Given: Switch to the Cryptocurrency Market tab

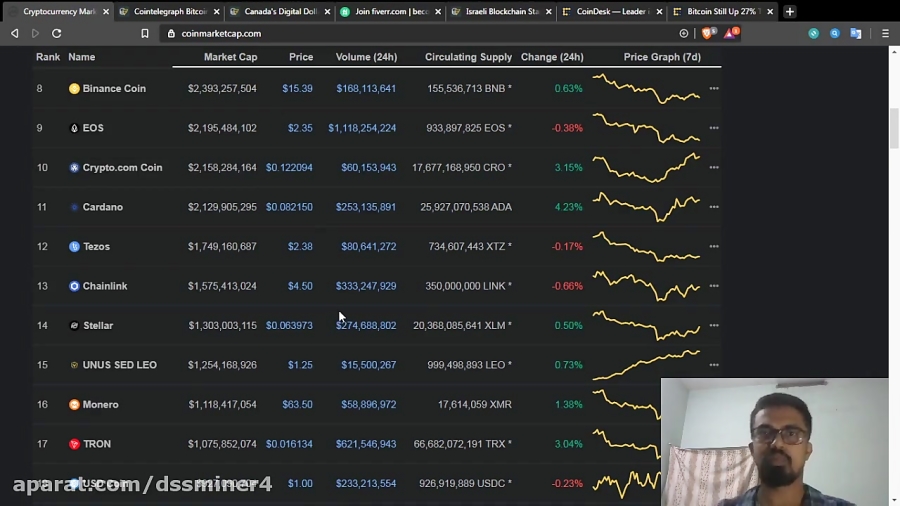Looking at the screenshot, I should (x=59, y=11).
